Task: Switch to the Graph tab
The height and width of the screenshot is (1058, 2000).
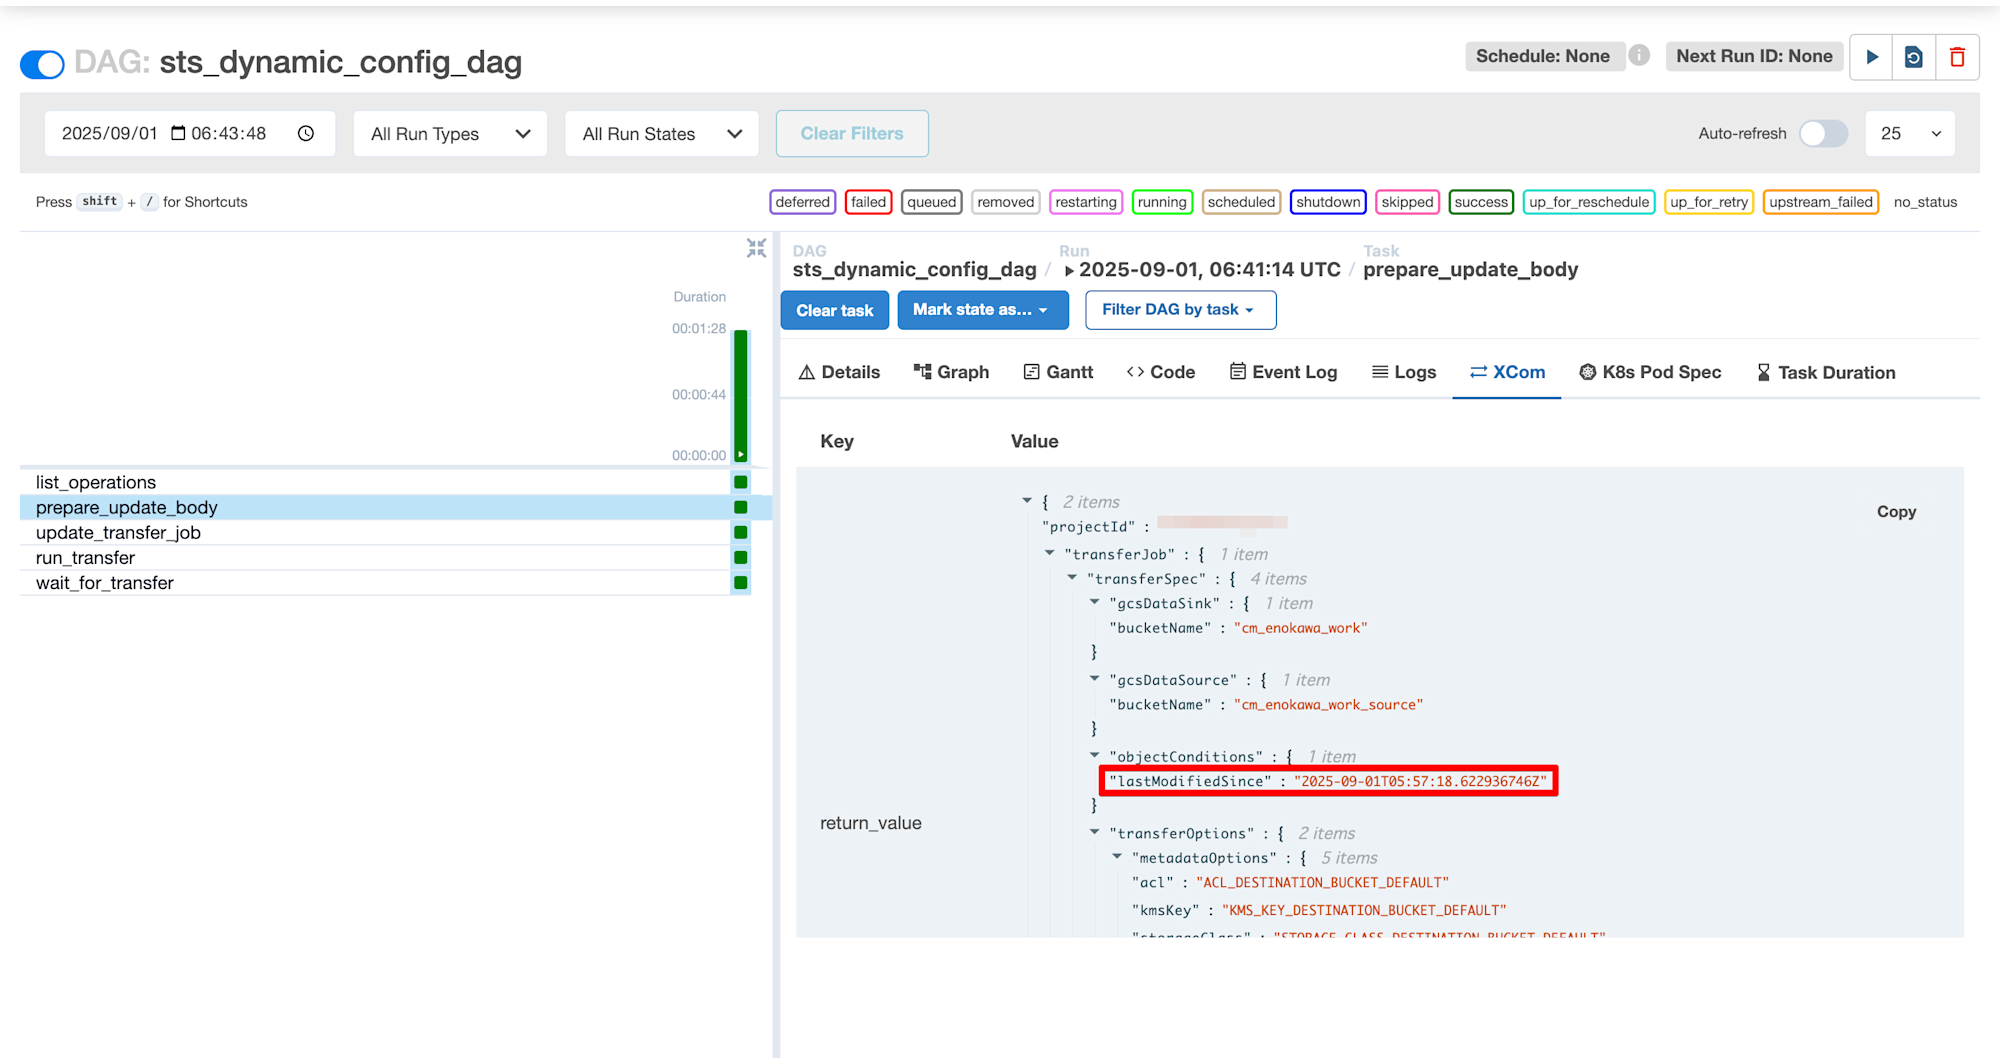Action: 951,372
